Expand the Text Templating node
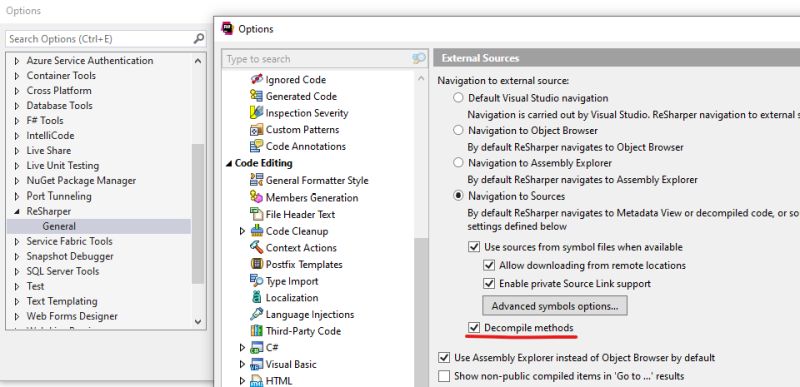Screen dimensions: 800x387 point(17,301)
